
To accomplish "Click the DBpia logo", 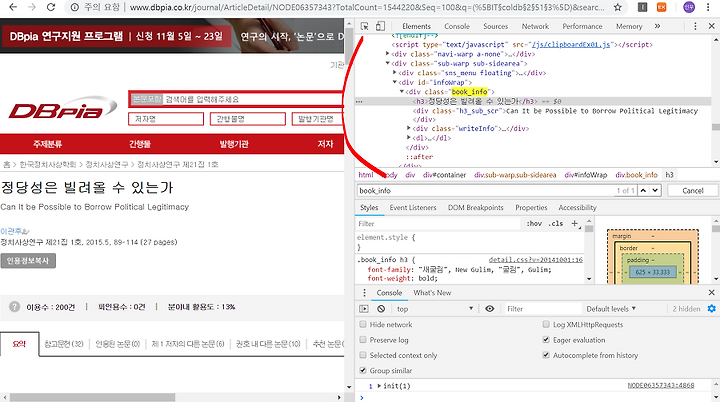I will click(63, 108).
